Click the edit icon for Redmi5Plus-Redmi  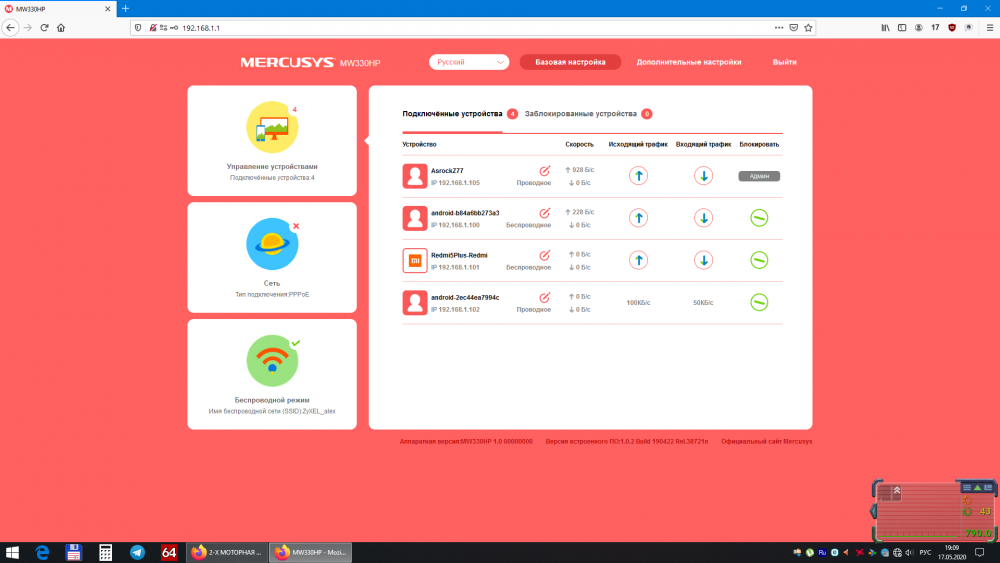pyautogui.click(x=545, y=255)
